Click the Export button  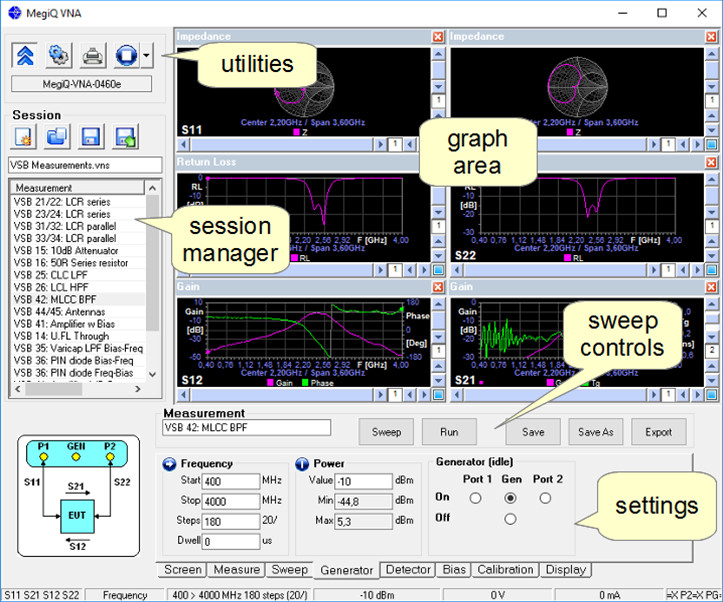(658, 432)
